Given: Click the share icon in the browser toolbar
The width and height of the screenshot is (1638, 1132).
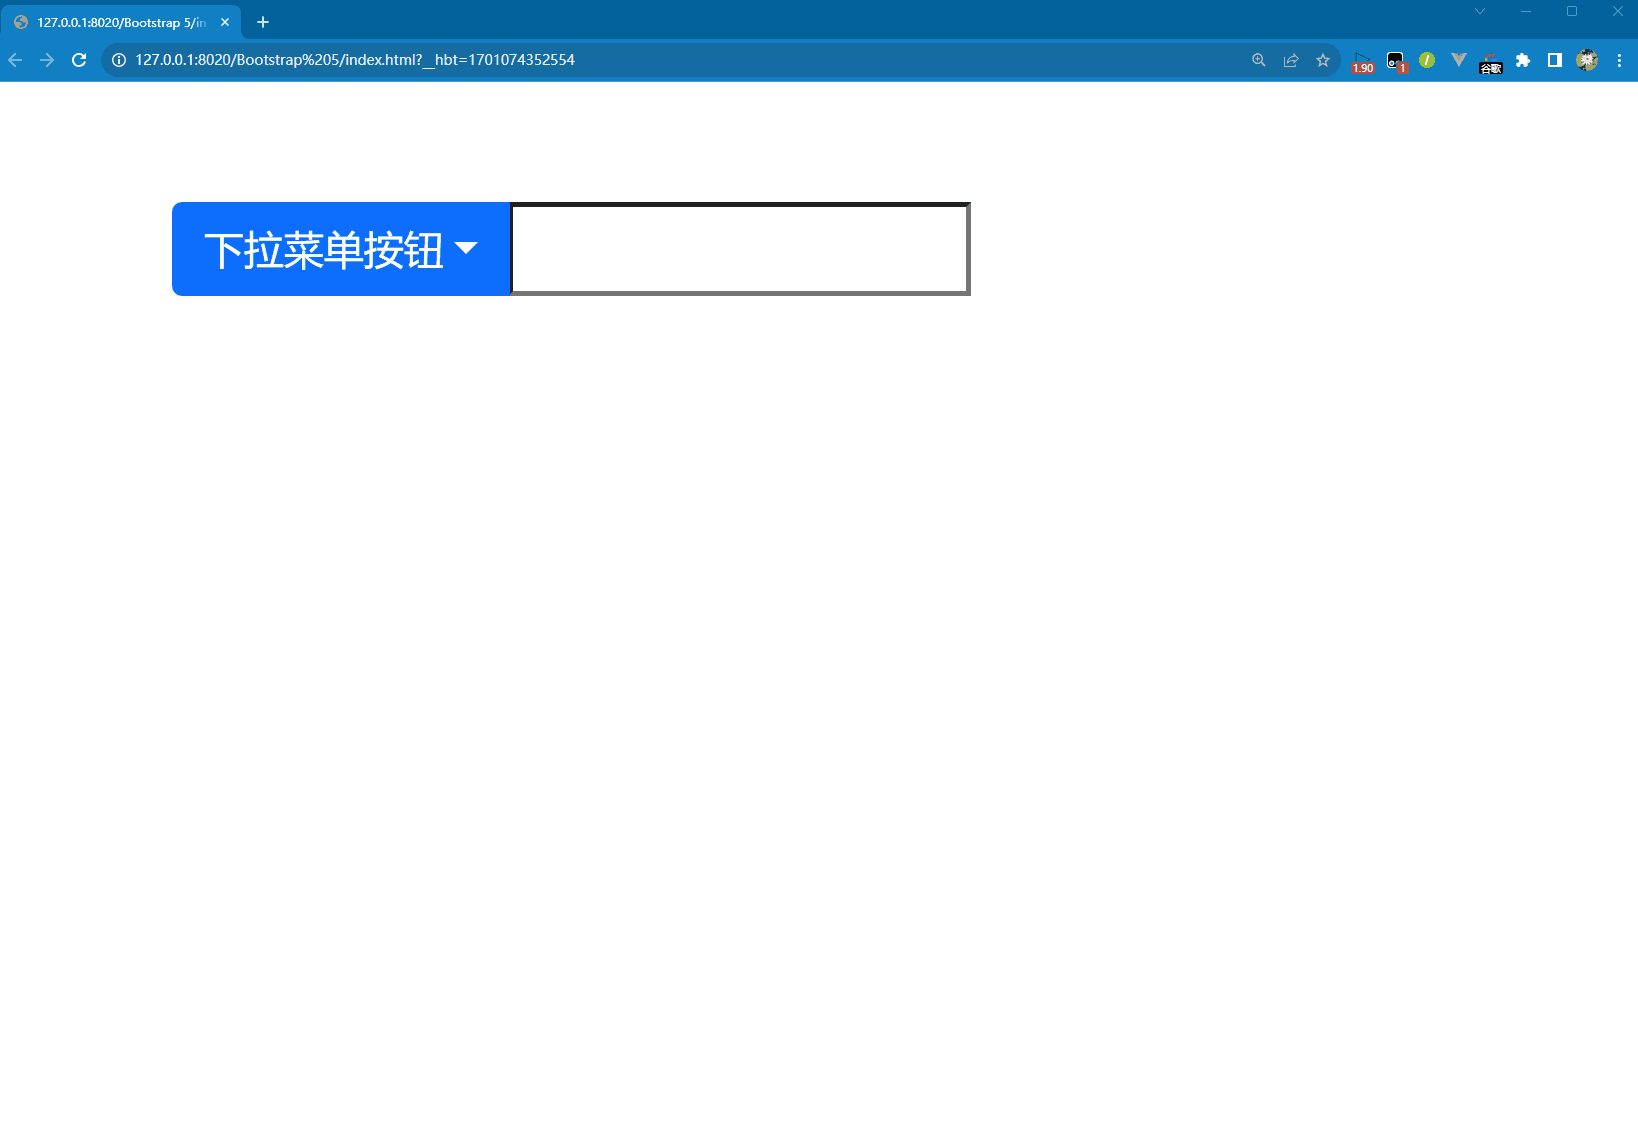Looking at the screenshot, I should click(x=1290, y=60).
